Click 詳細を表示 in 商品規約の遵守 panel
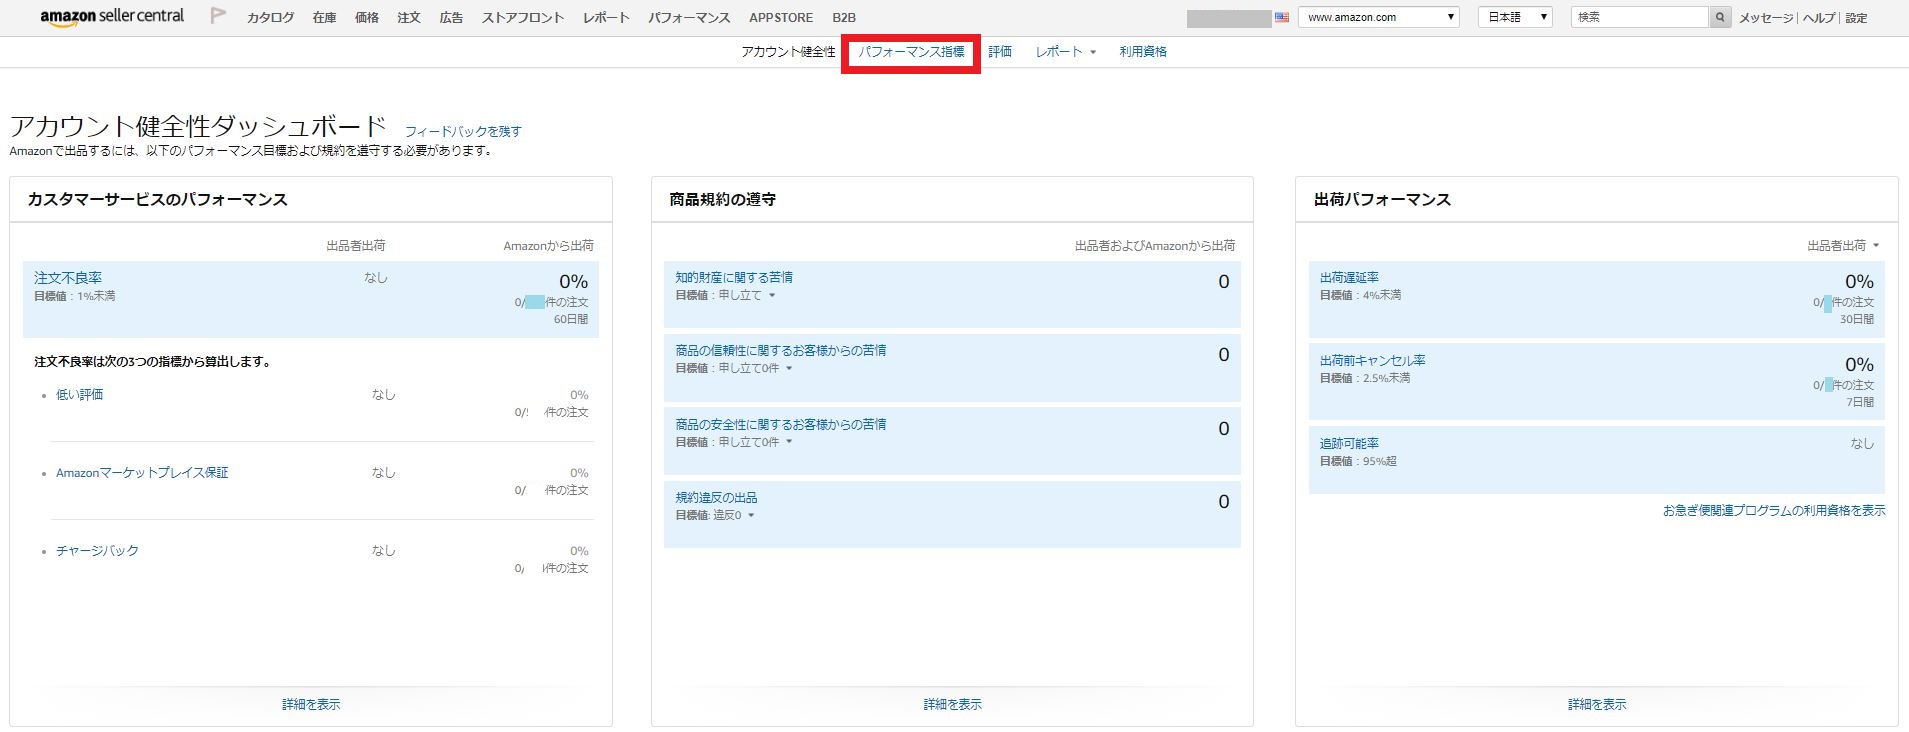Image resolution: width=1909 pixels, height=732 pixels. click(x=952, y=705)
